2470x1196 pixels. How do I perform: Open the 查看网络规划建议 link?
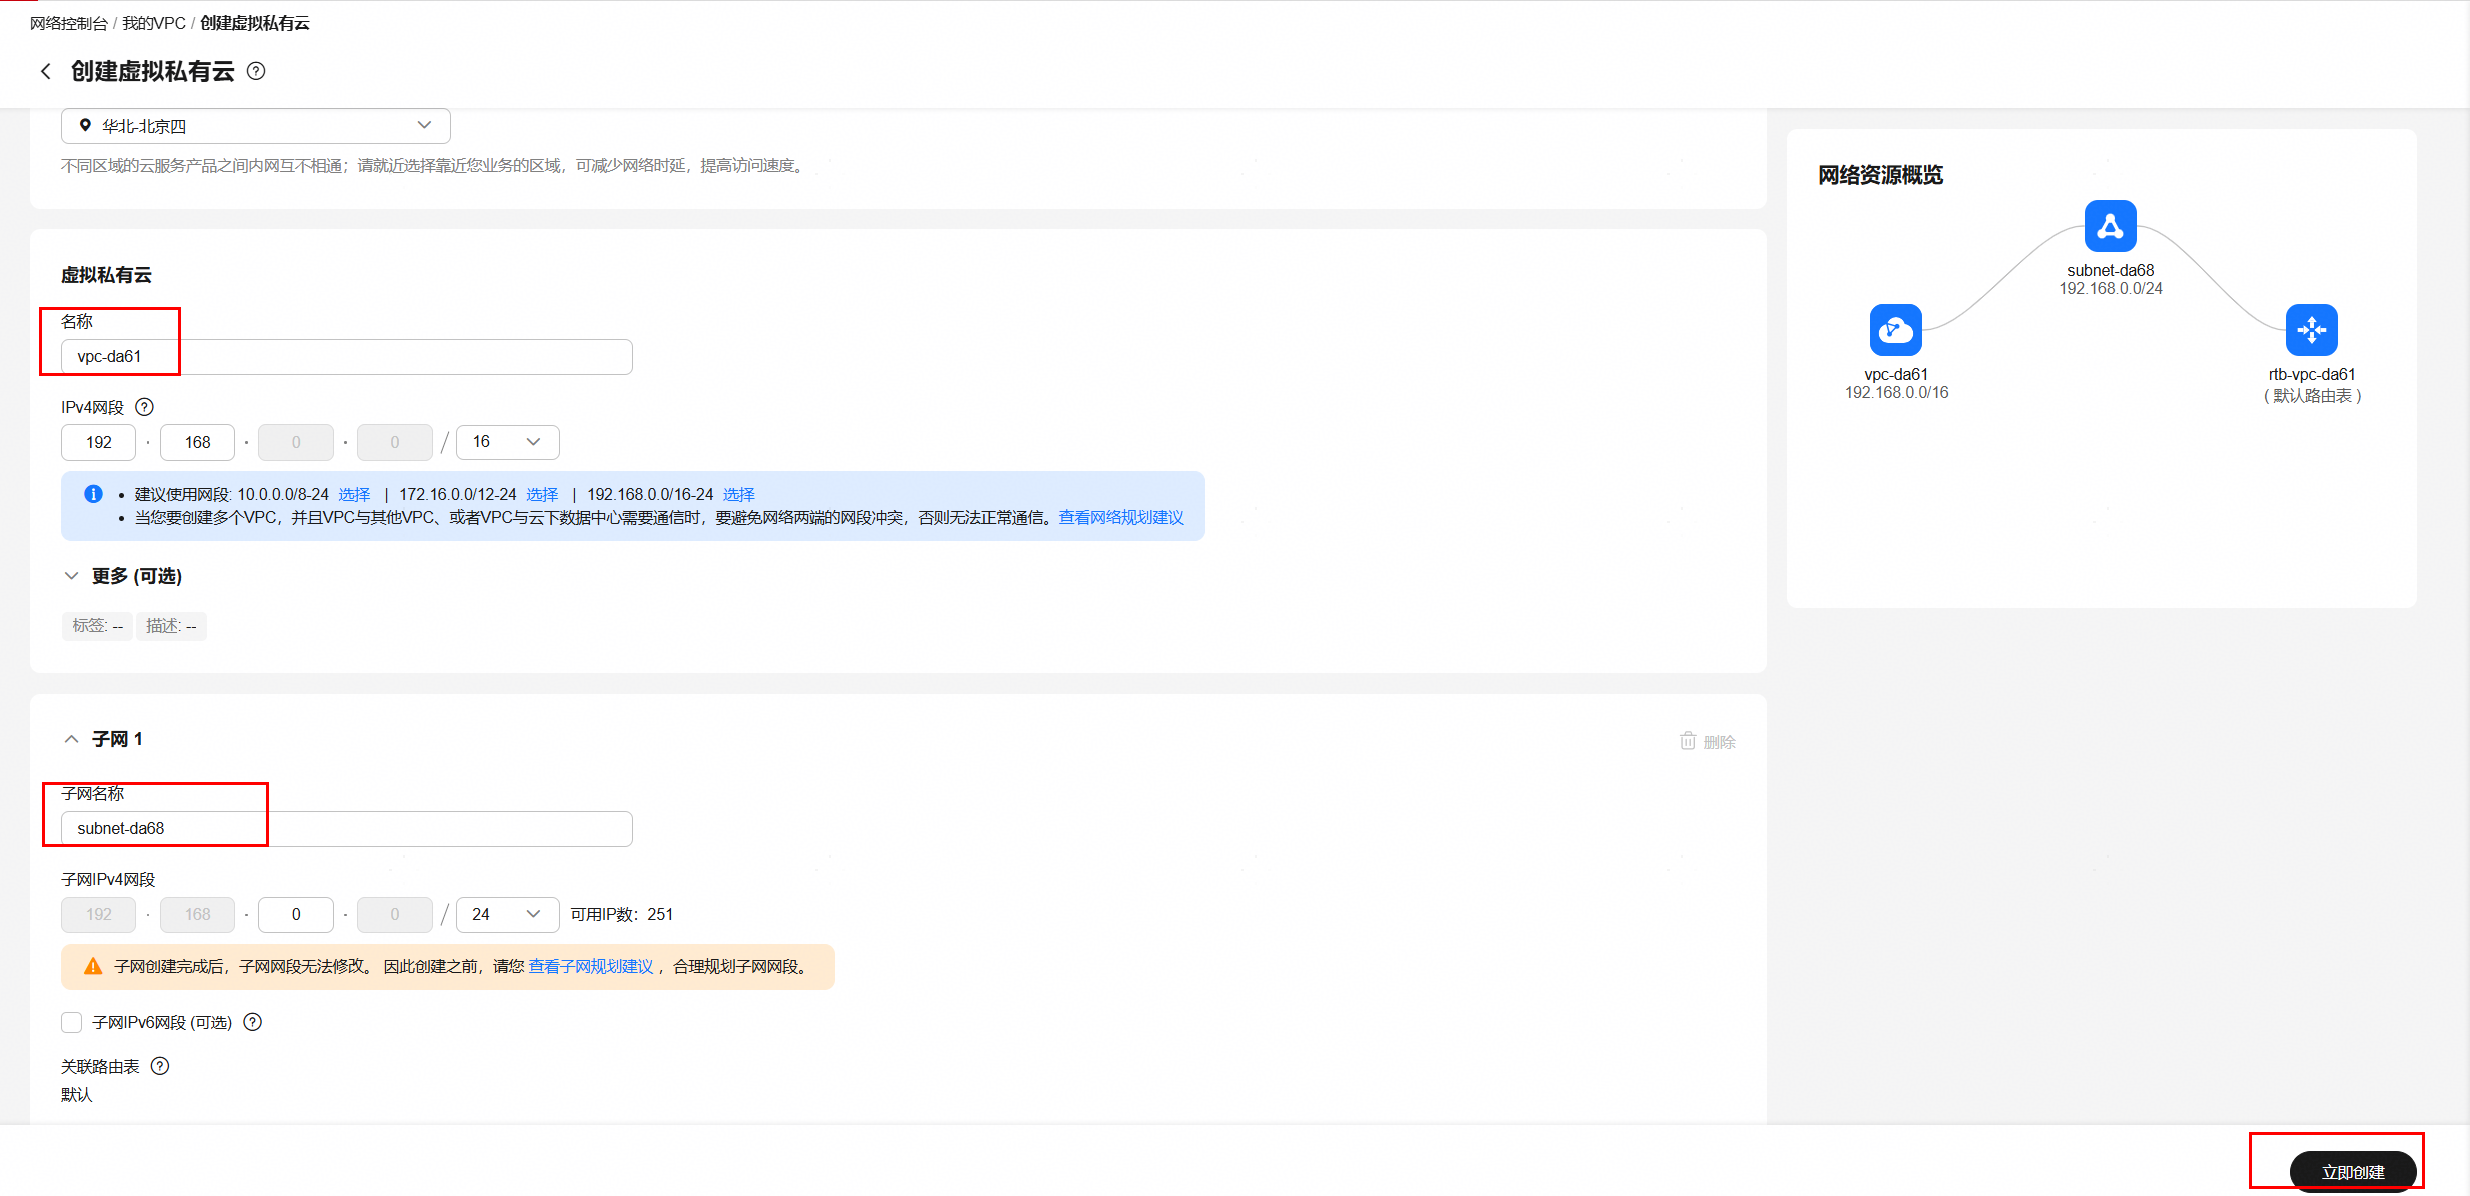click(x=1120, y=517)
